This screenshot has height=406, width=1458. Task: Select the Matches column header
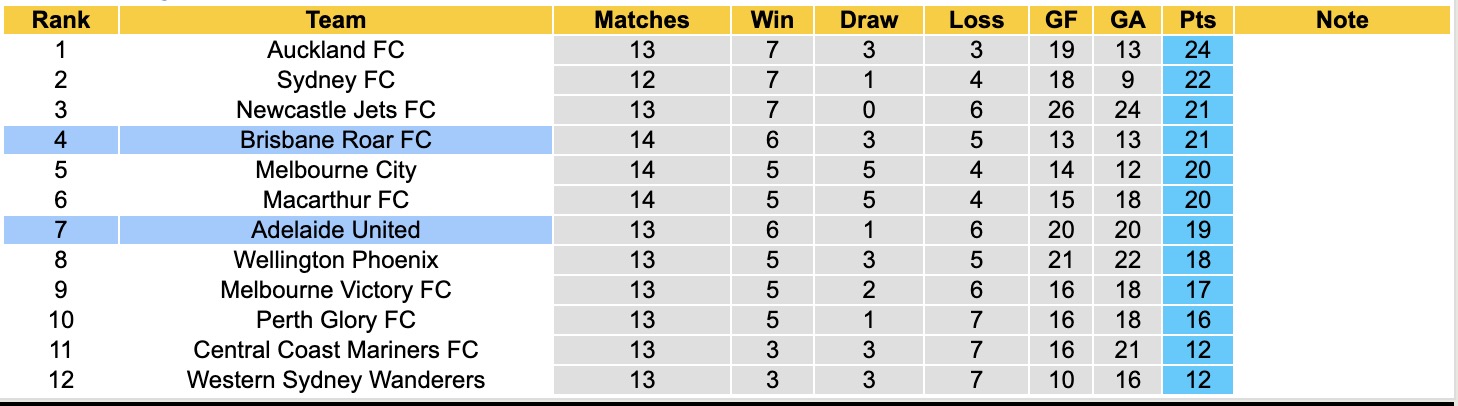point(641,20)
